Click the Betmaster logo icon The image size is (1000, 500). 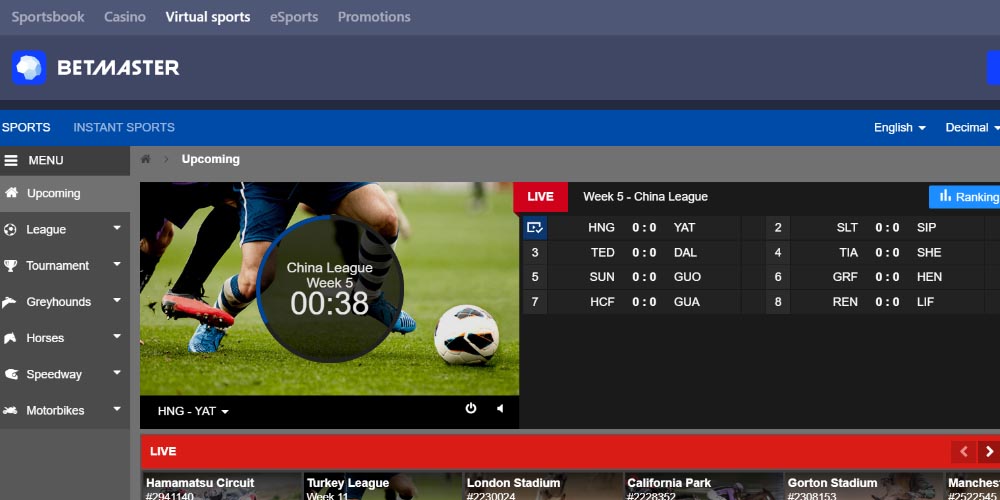pos(29,68)
